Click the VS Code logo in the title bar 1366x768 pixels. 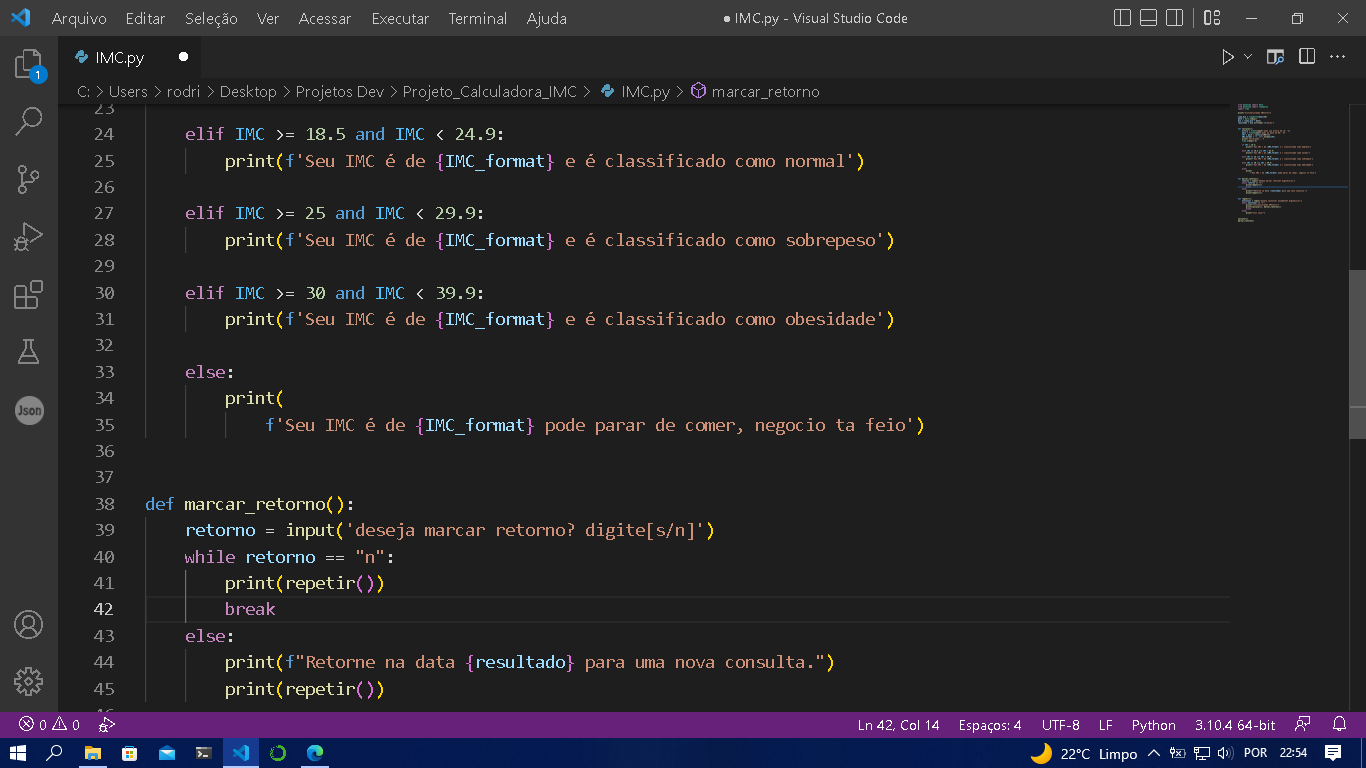[20, 18]
